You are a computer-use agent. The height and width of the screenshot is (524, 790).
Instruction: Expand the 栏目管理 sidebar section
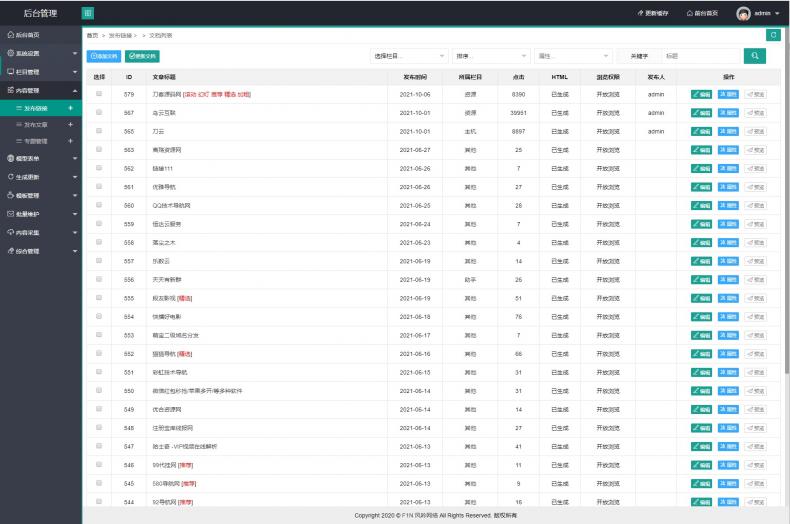click(41, 72)
